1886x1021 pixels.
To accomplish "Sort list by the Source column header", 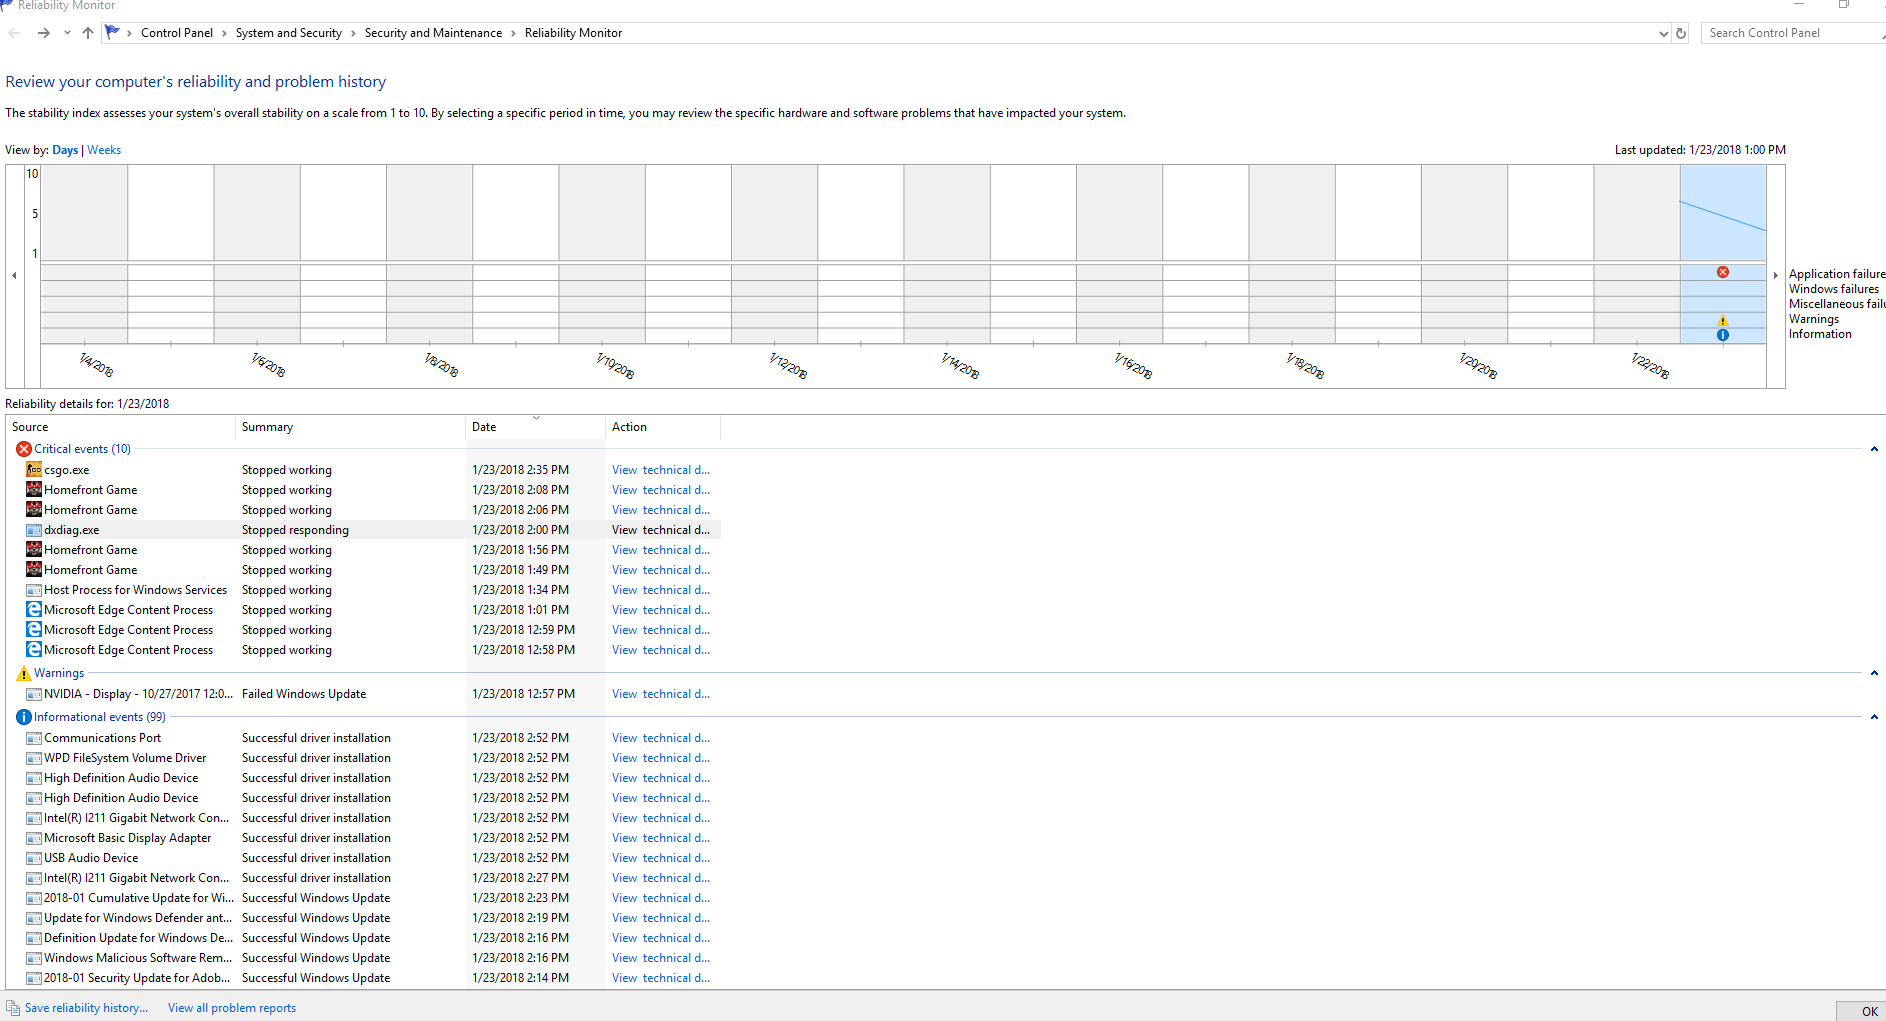I will click(121, 427).
